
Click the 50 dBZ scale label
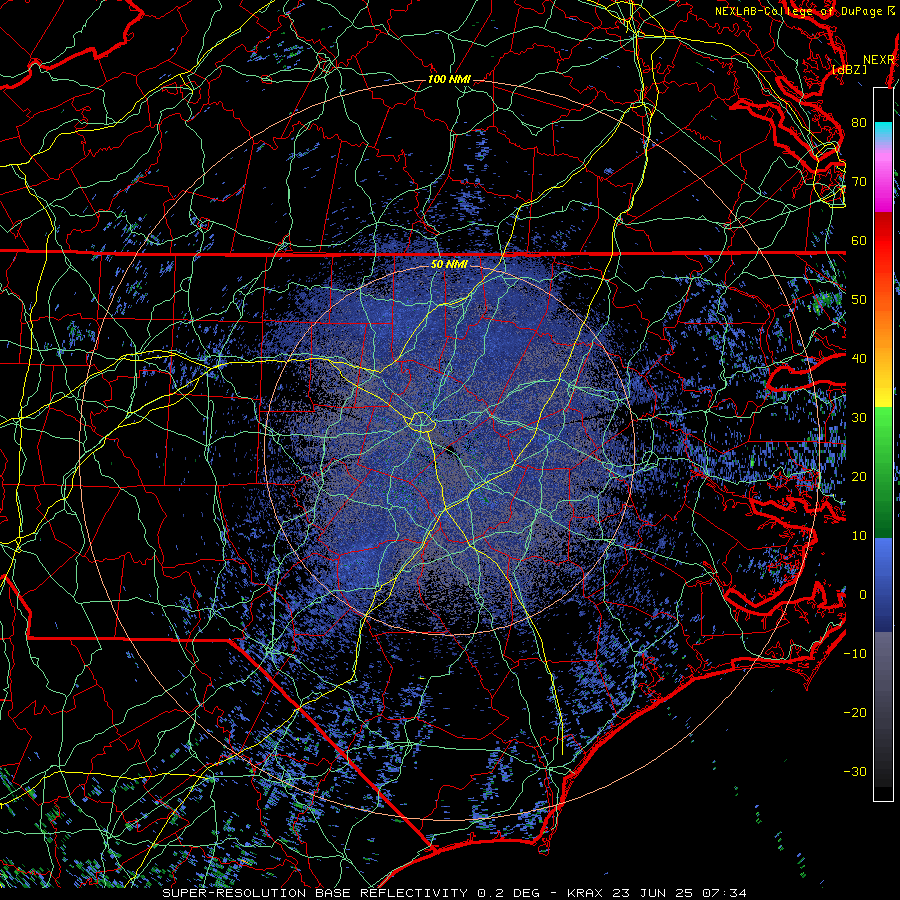point(859,300)
